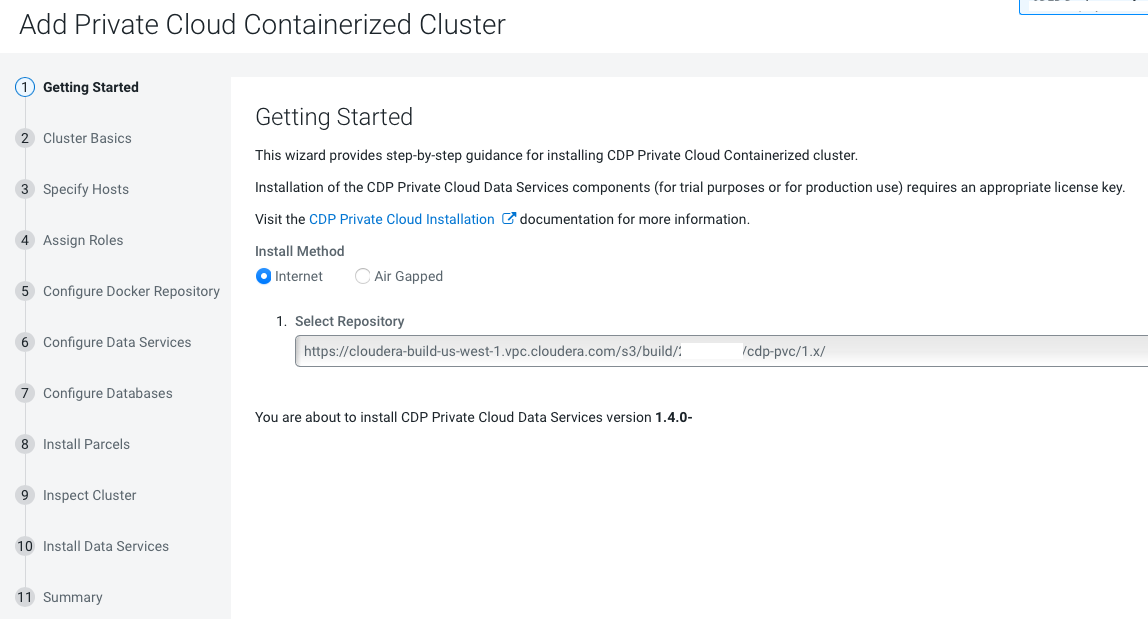Click the step 7 number badge

(x=25, y=393)
